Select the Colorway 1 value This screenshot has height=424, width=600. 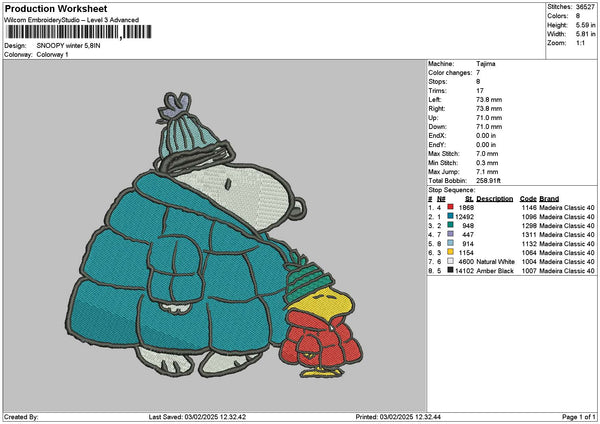point(52,55)
